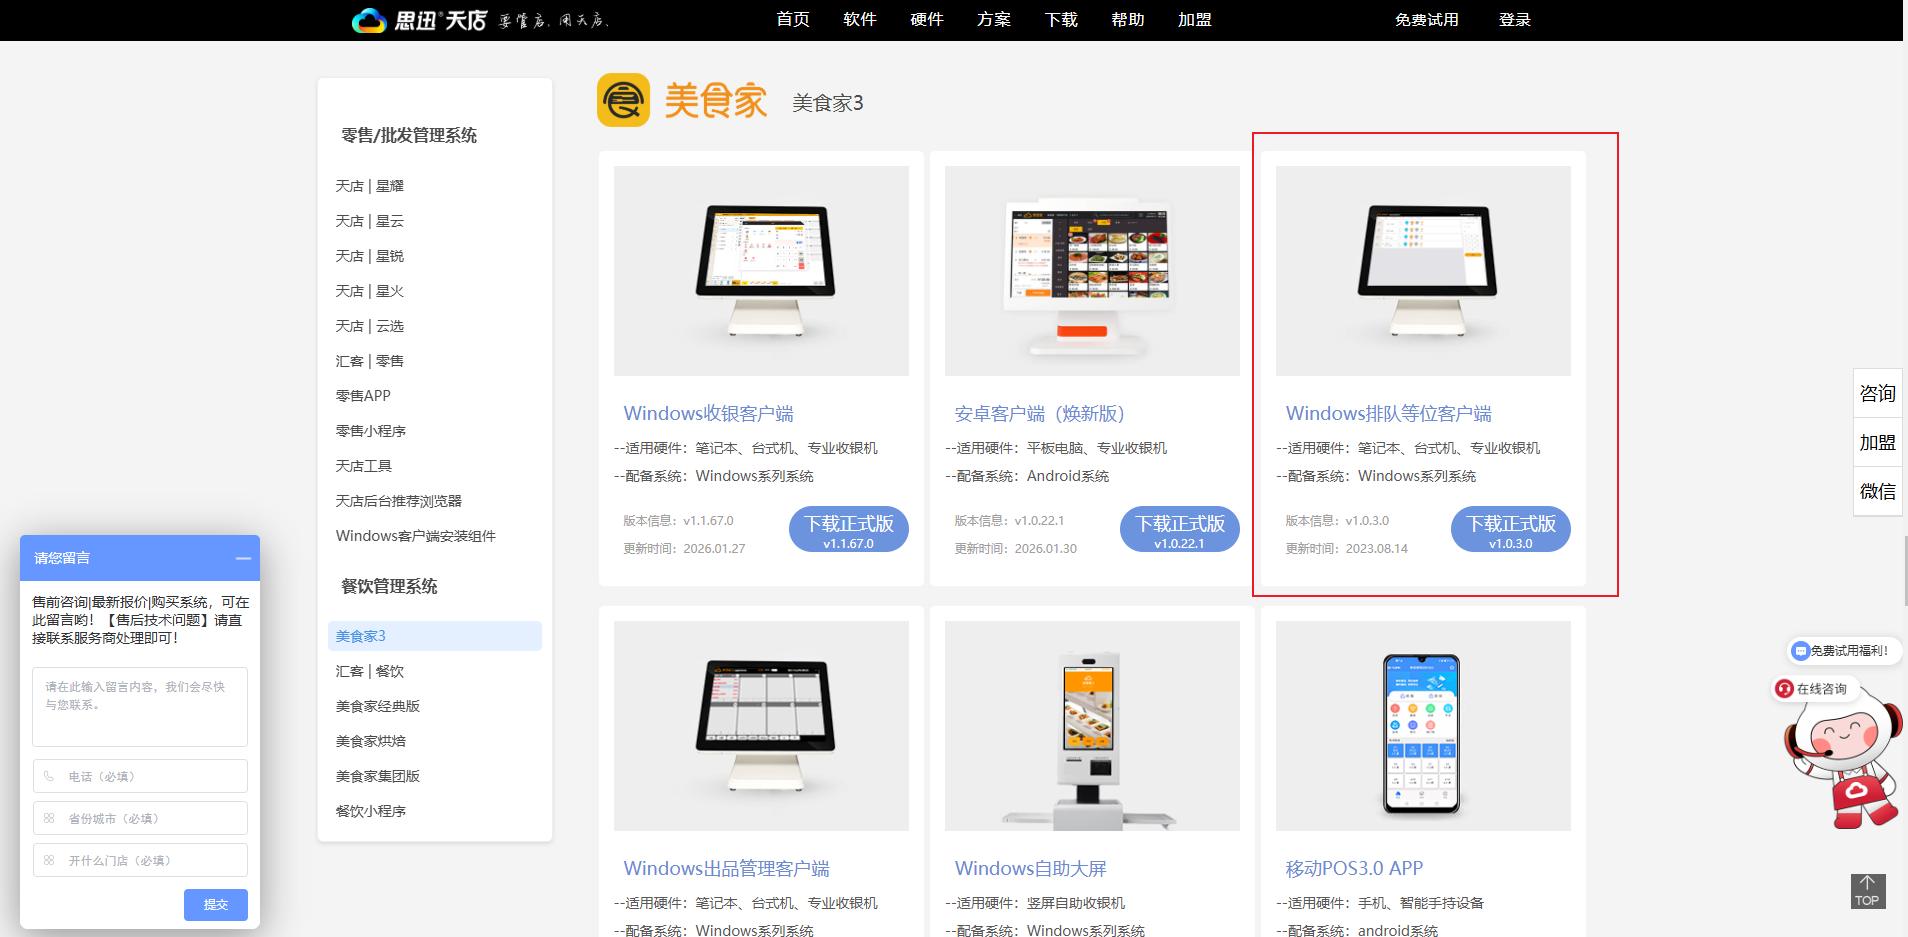Focus the 电话（必填）input field
1908x937 pixels.
[x=140, y=776]
